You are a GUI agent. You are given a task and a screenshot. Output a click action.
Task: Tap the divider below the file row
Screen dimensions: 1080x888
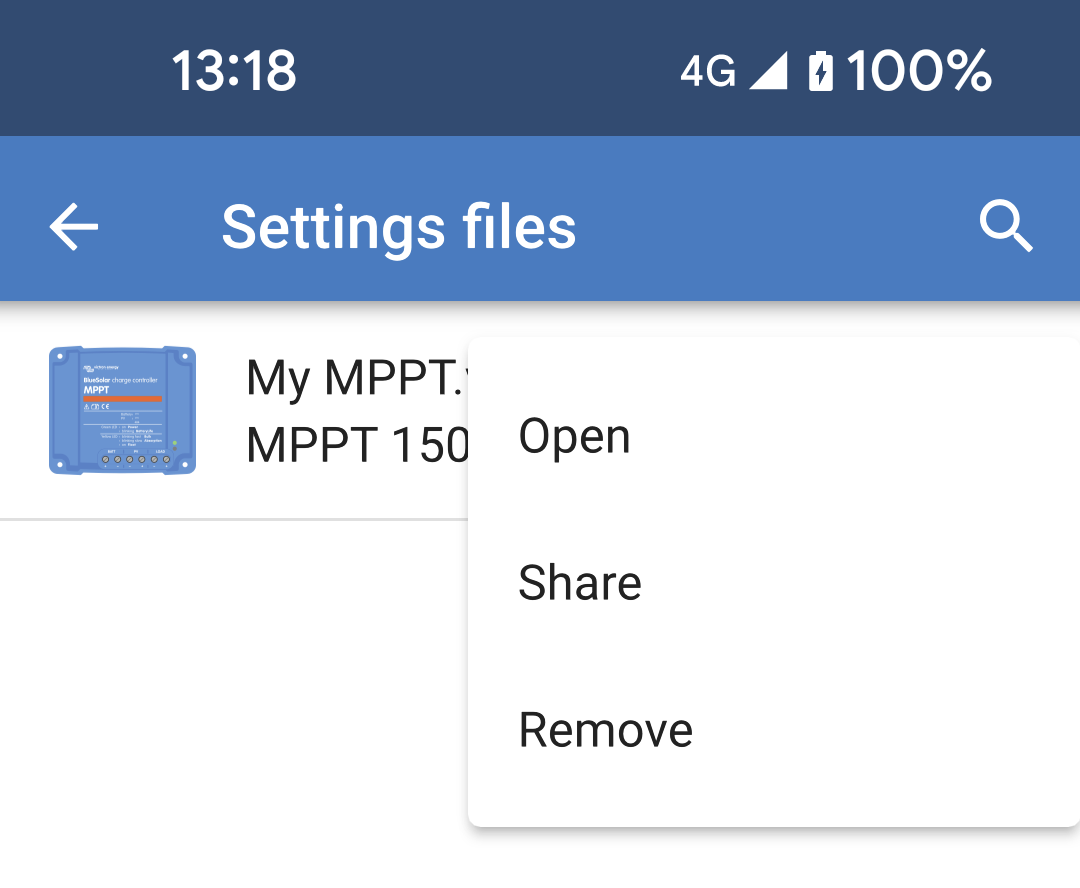click(230, 516)
